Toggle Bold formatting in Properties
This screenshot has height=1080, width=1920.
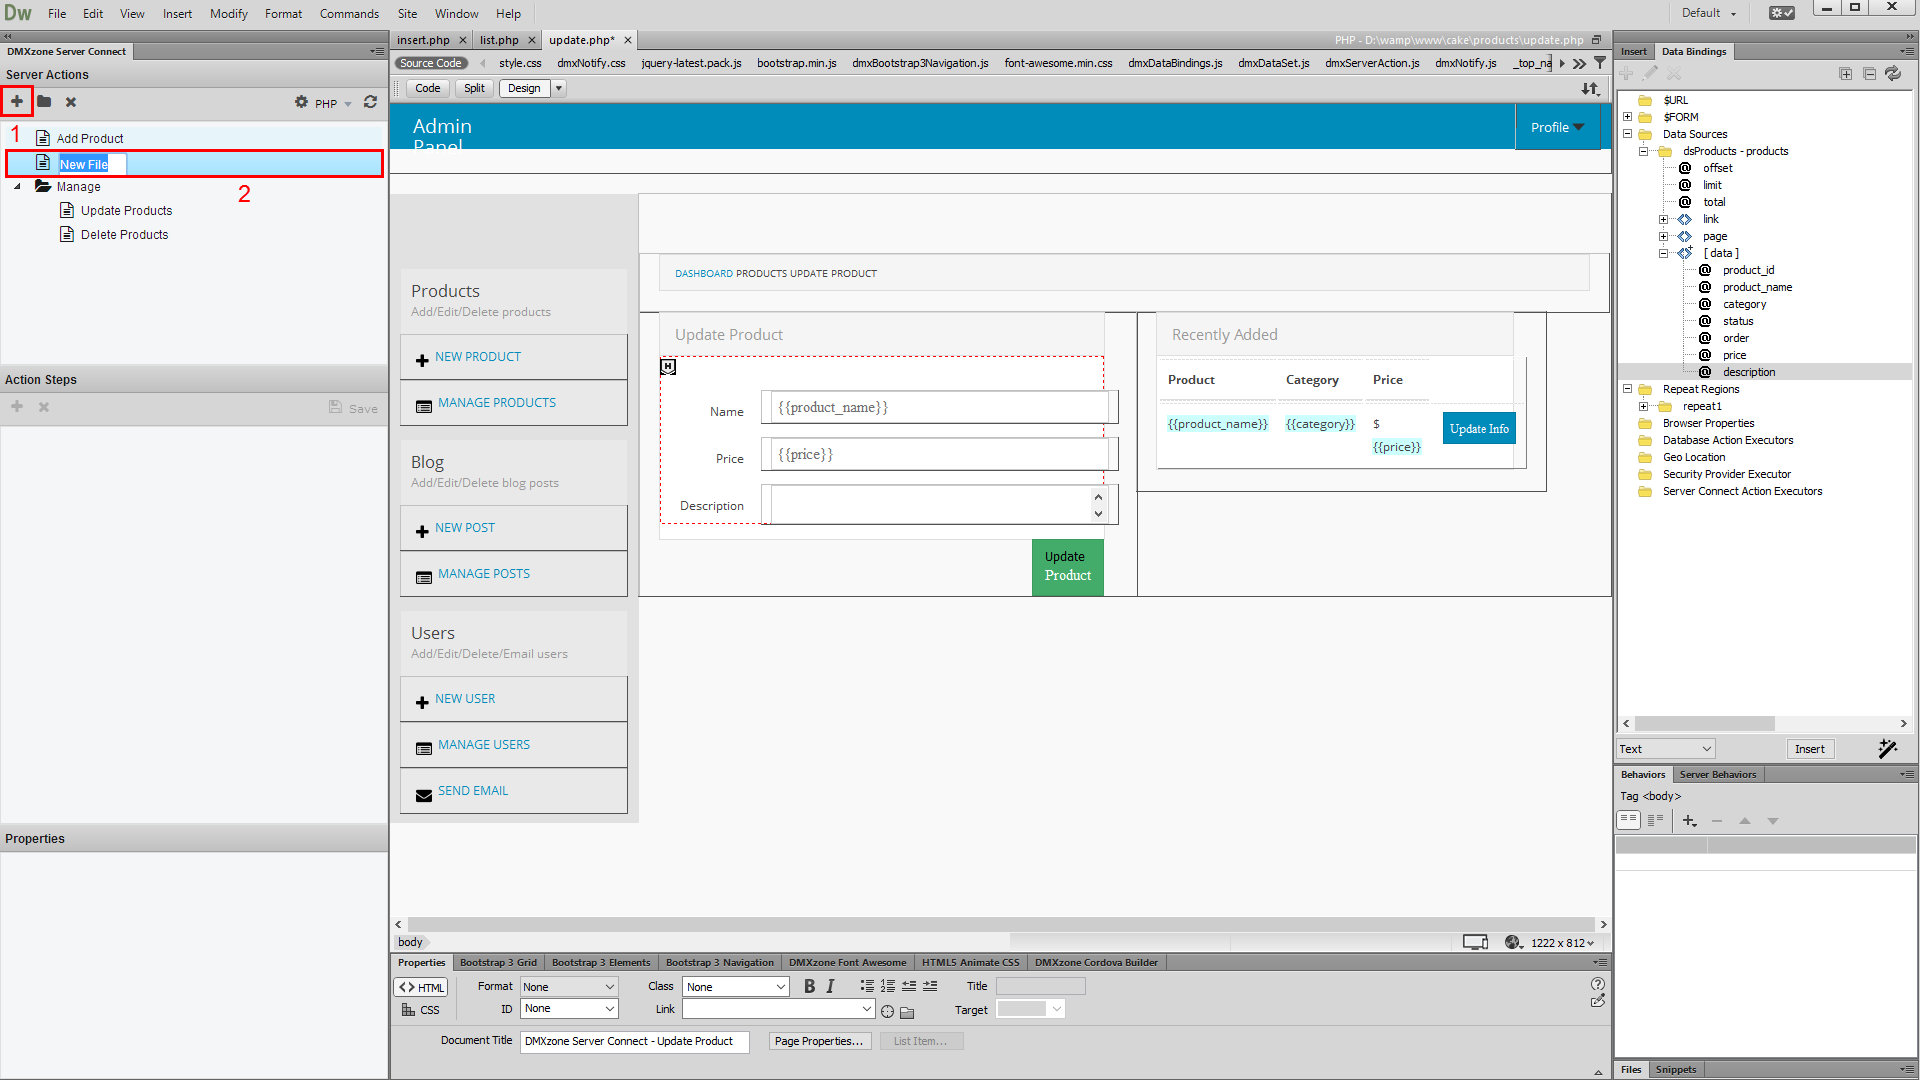point(809,986)
